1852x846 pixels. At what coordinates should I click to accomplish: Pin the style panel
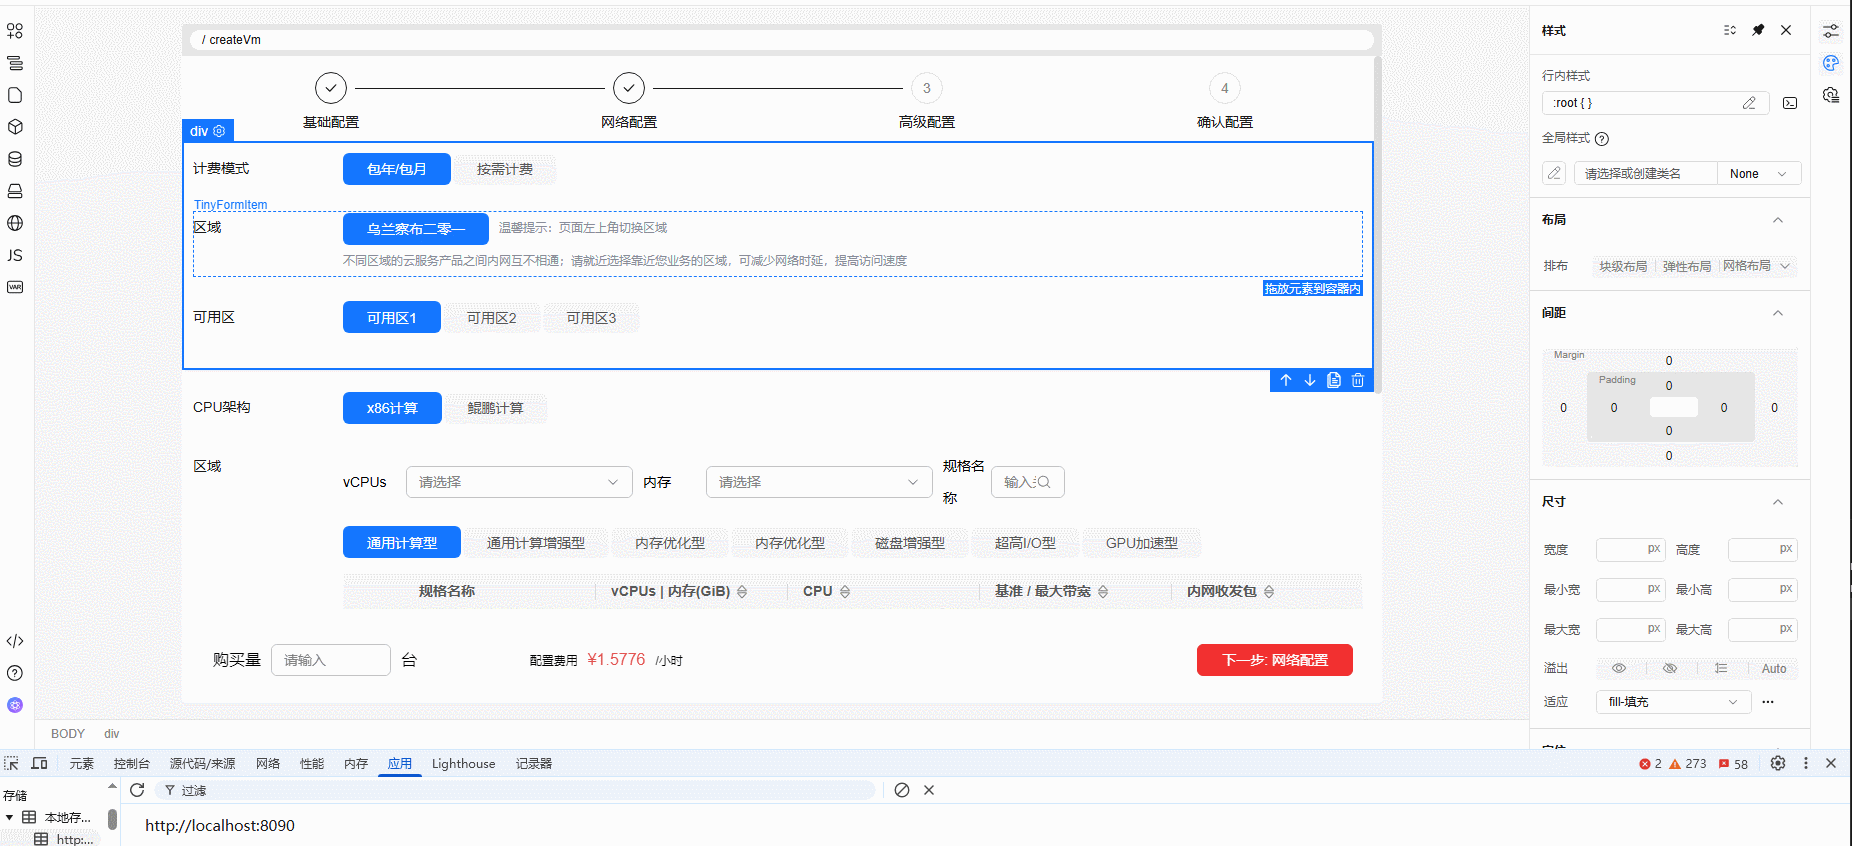point(1758,30)
